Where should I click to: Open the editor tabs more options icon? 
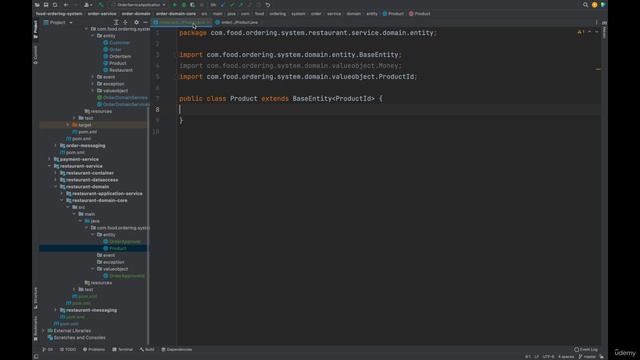click(596, 22)
